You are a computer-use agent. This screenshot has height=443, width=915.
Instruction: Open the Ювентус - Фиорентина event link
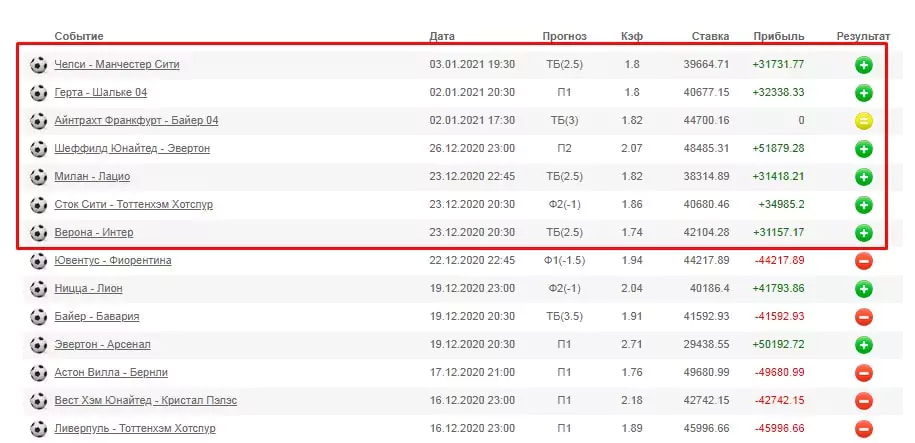click(x=113, y=260)
